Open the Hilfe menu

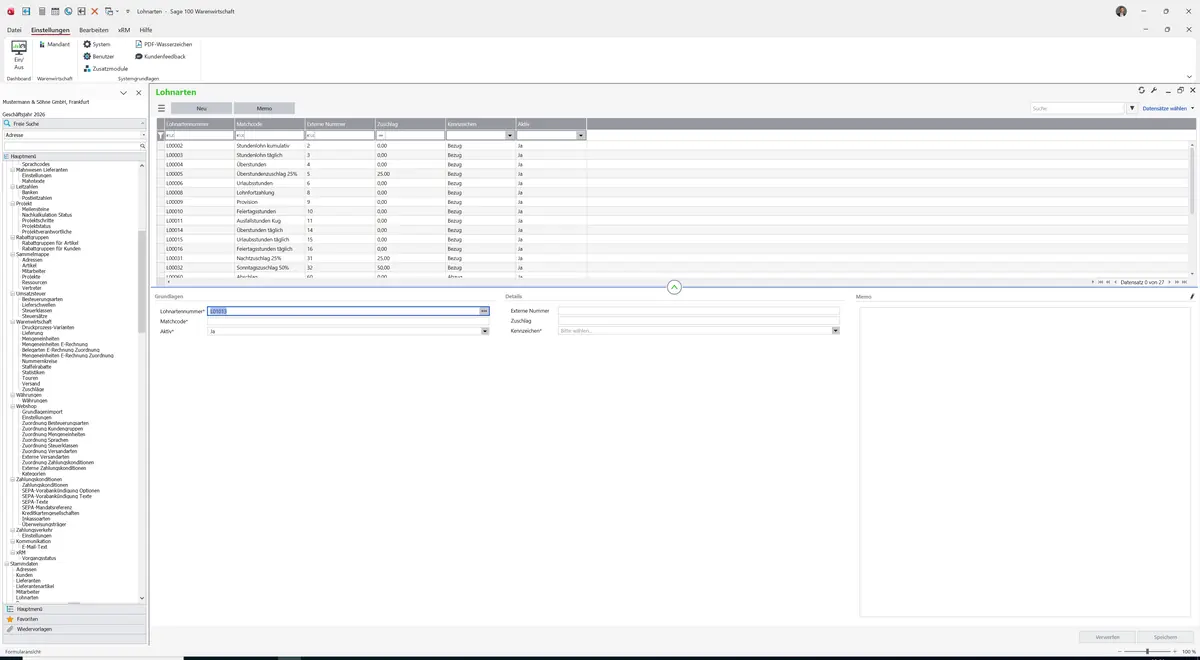[146, 31]
